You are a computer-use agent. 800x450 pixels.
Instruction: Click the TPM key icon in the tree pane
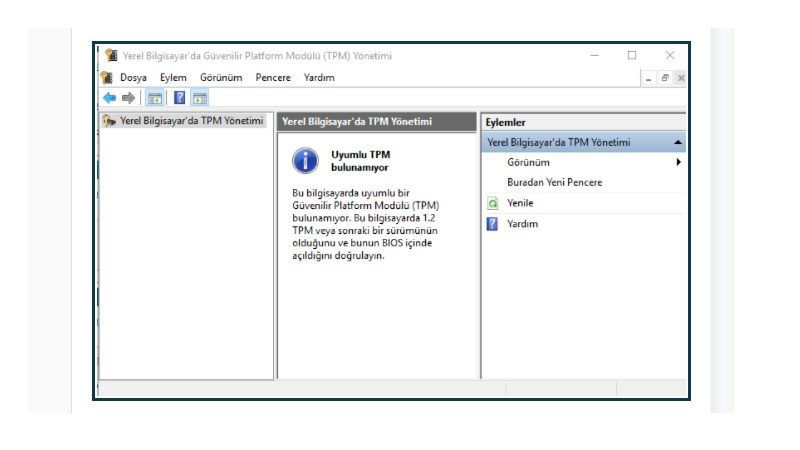coord(109,121)
